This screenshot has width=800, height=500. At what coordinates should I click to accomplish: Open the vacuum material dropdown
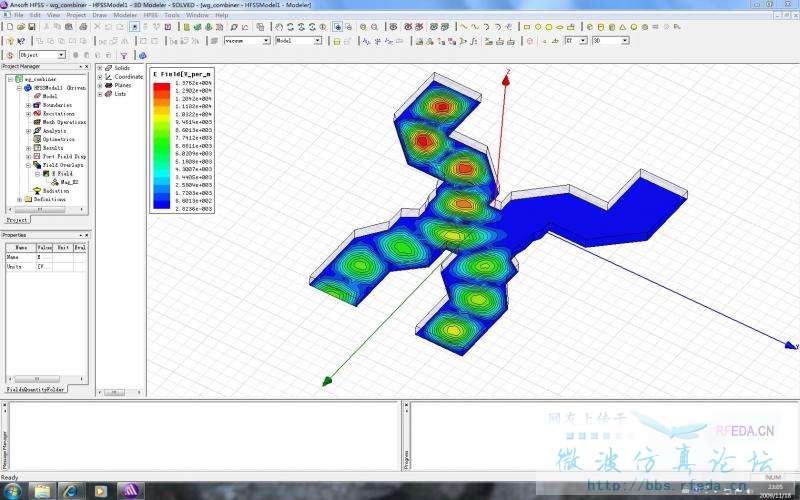[266, 40]
